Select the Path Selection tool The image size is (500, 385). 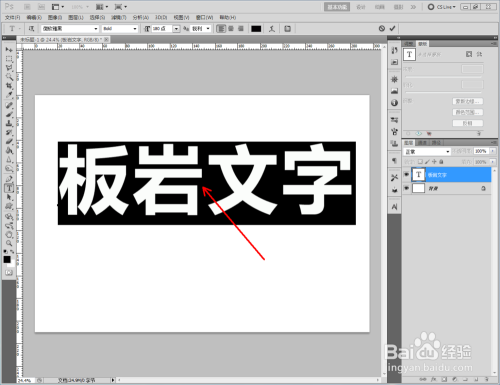click(9, 197)
